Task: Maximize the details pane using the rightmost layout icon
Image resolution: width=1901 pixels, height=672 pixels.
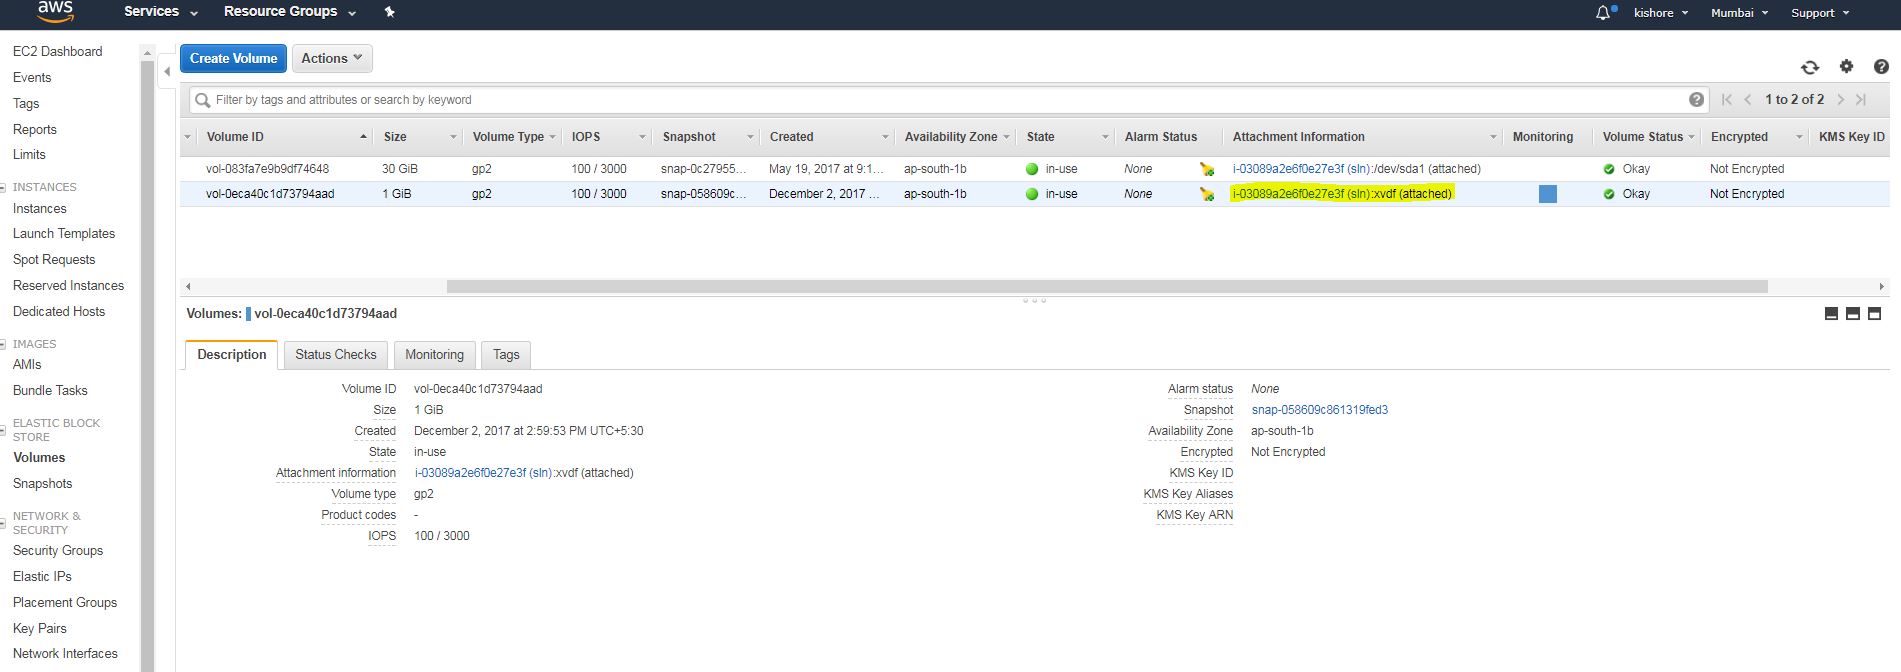Action: click(x=1874, y=314)
